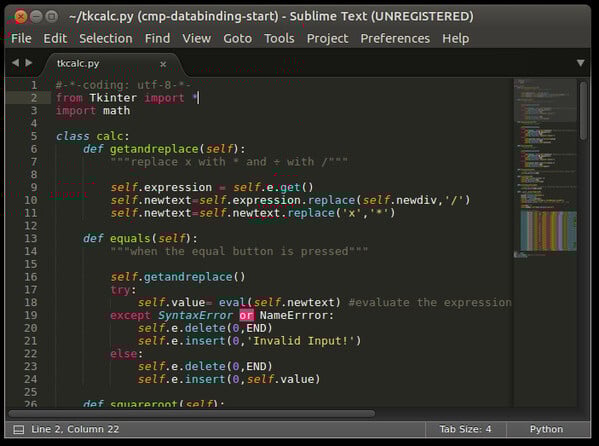The width and height of the screenshot is (599, 446).
Task: Click the 'try:' statement
Action: pos(123,290)
